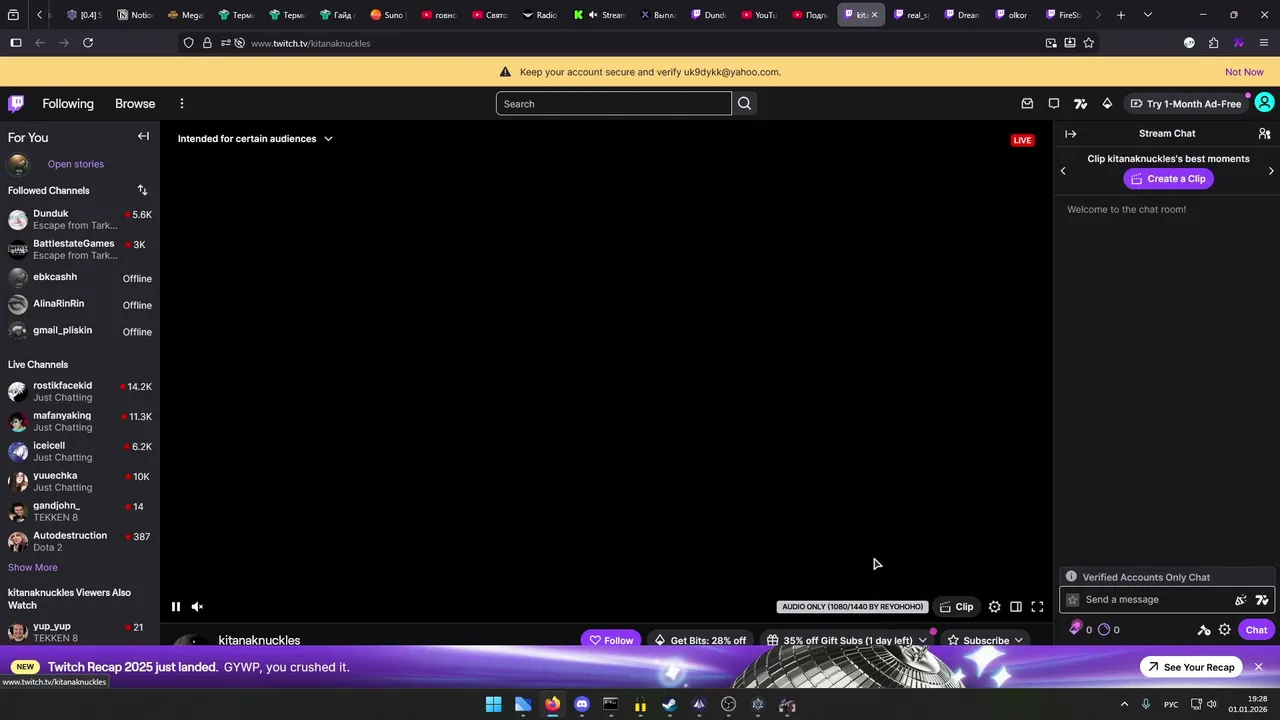Toggle theatre mode in the player
The image size is (1280, 720).
coord(1016,607)
